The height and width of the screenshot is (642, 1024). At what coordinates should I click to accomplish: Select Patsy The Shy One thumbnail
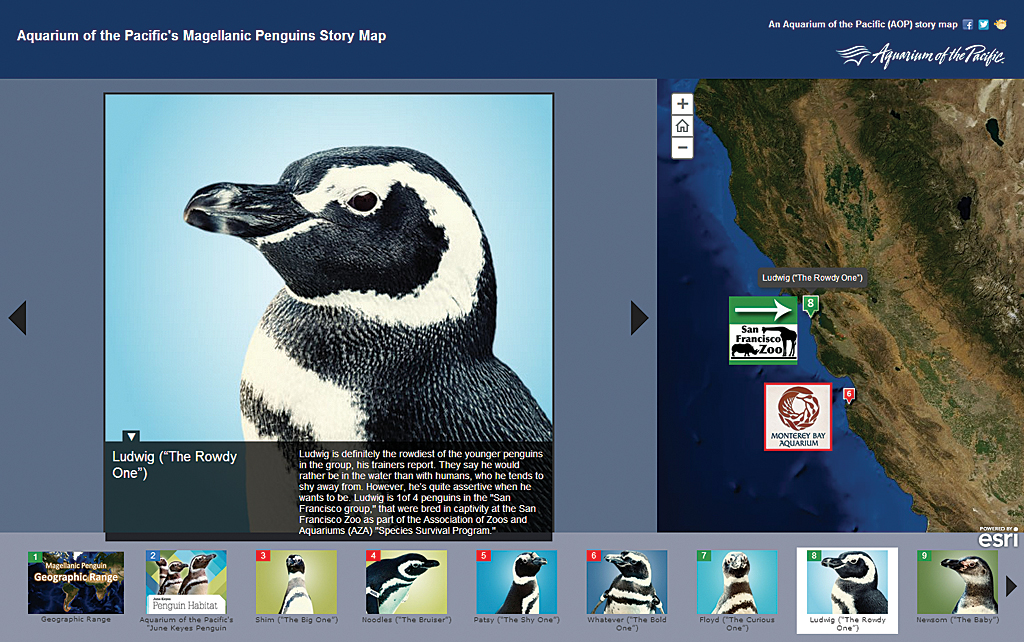(517, 582)
